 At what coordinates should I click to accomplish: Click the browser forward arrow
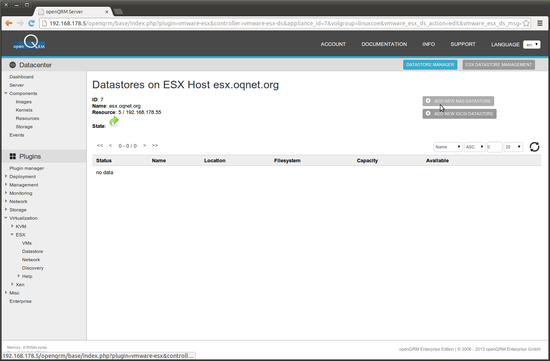point(20,23)
